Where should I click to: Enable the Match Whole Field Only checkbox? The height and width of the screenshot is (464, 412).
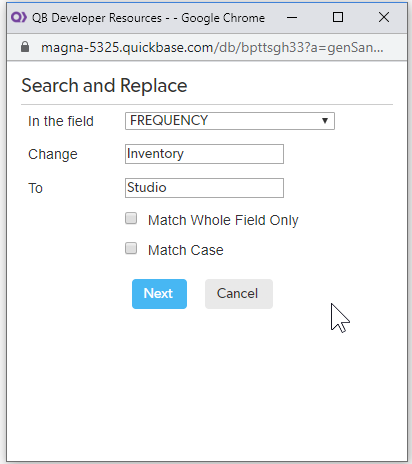(131, 219)
